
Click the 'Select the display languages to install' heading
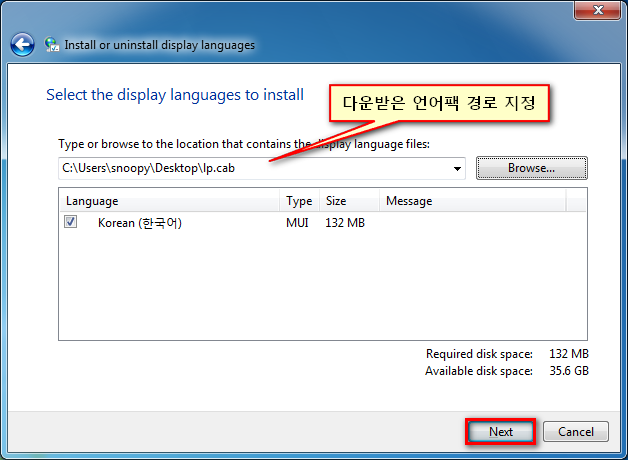175,95
